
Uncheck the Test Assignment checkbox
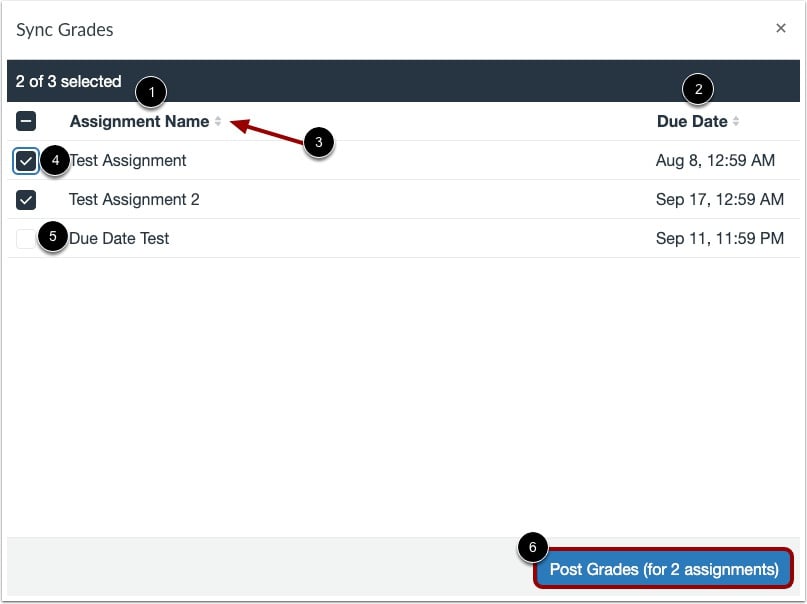point(27,160)
